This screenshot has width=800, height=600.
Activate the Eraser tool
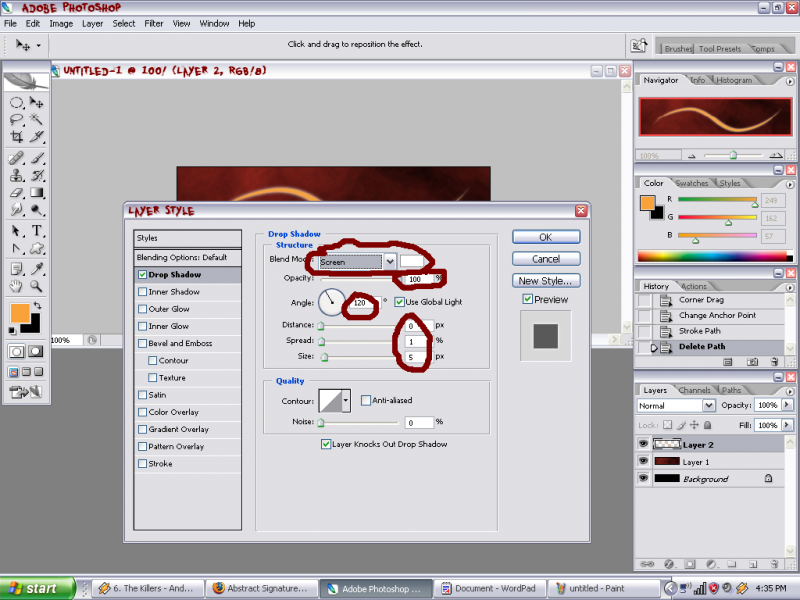[16, 192]
